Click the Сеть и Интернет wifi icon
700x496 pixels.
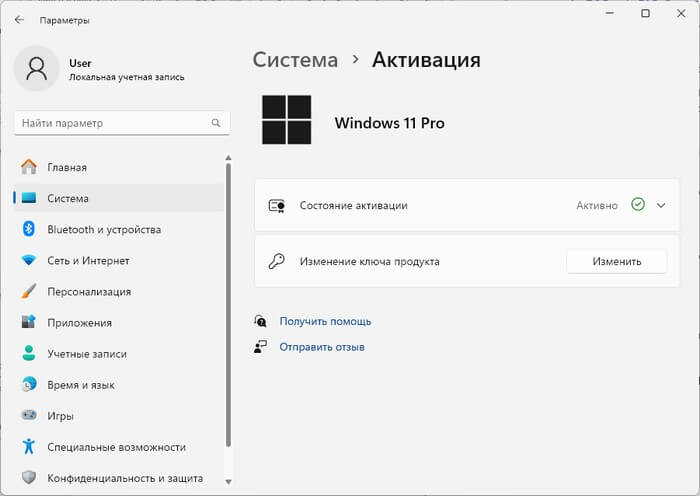(29, 260)
